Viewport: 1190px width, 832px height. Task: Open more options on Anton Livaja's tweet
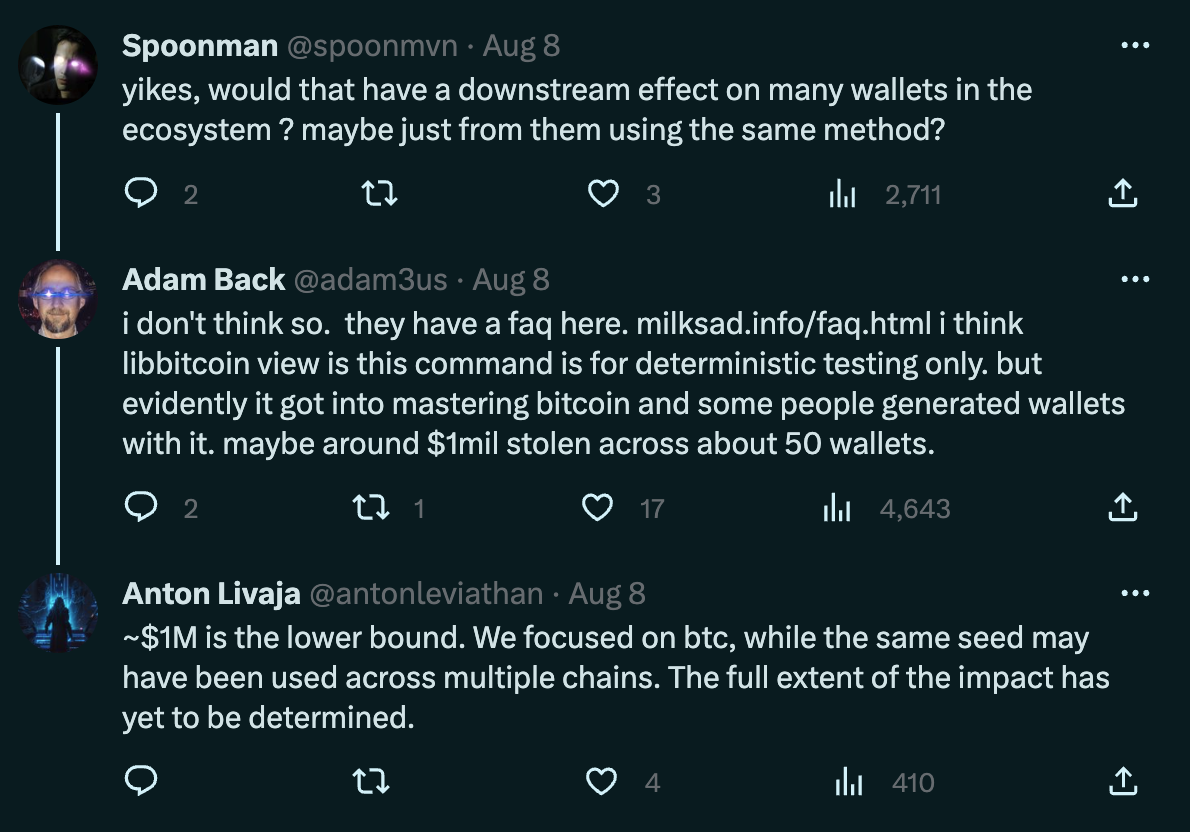(1135, 594)
